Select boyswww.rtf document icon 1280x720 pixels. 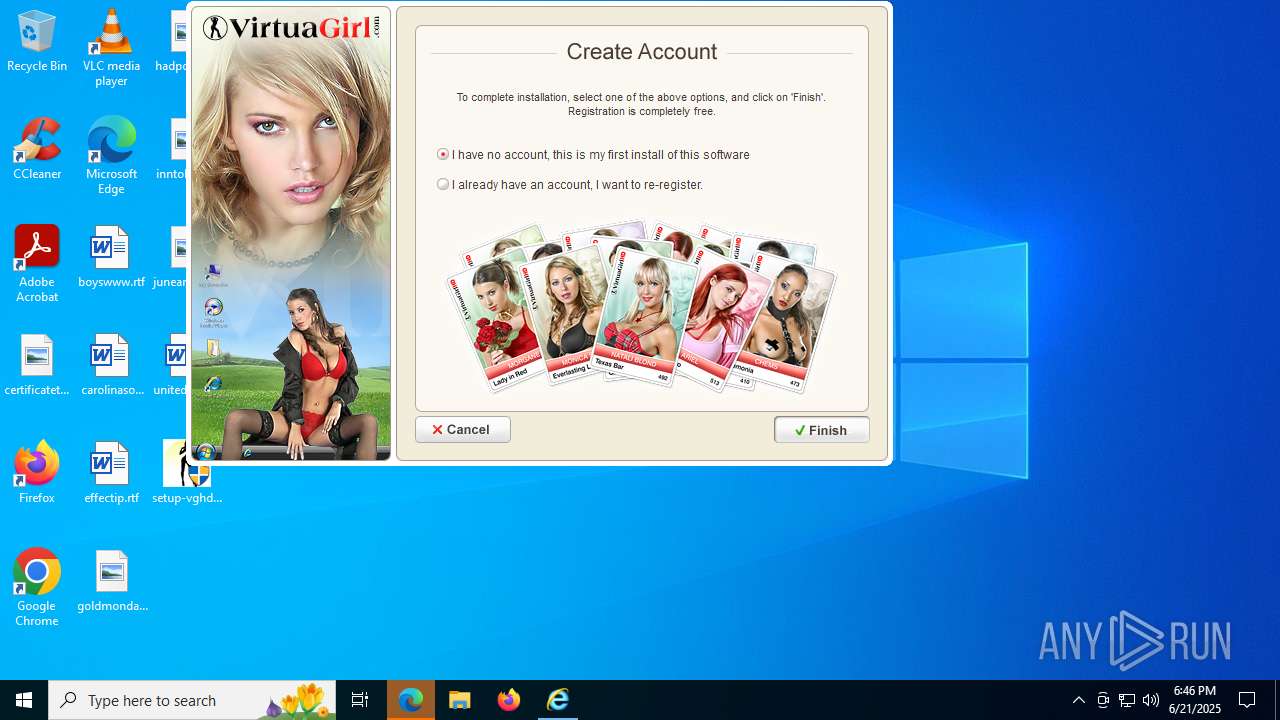[111, 258]
